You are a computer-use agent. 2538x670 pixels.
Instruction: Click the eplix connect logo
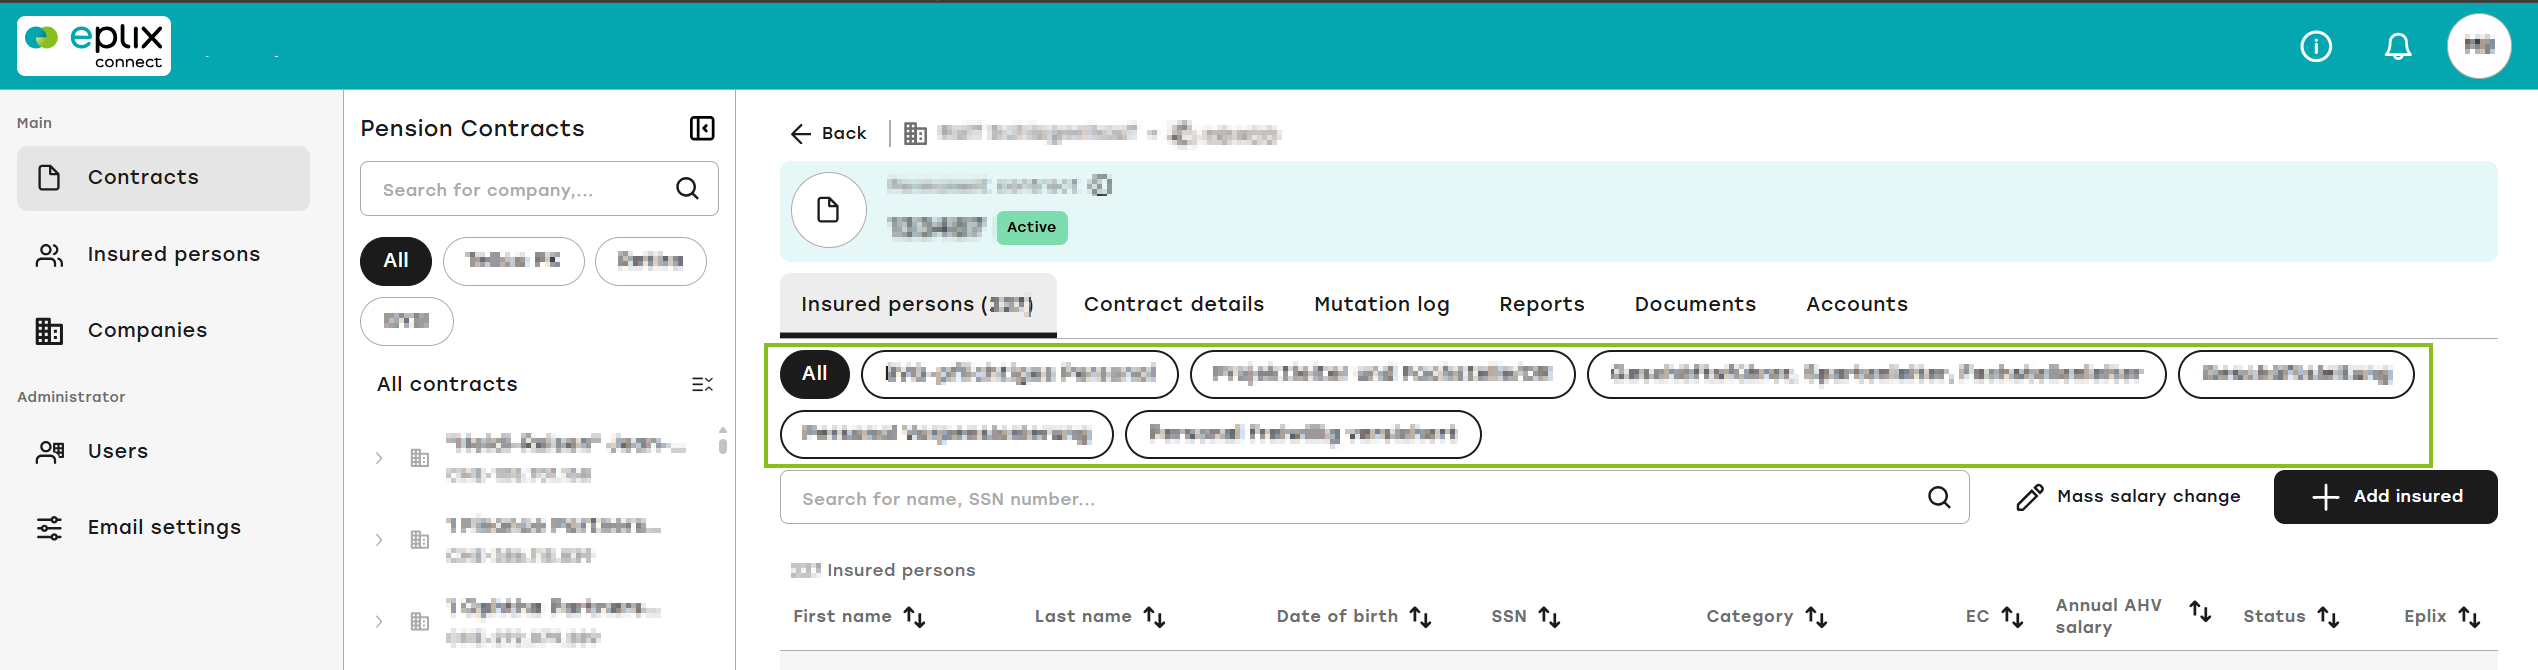94,46
